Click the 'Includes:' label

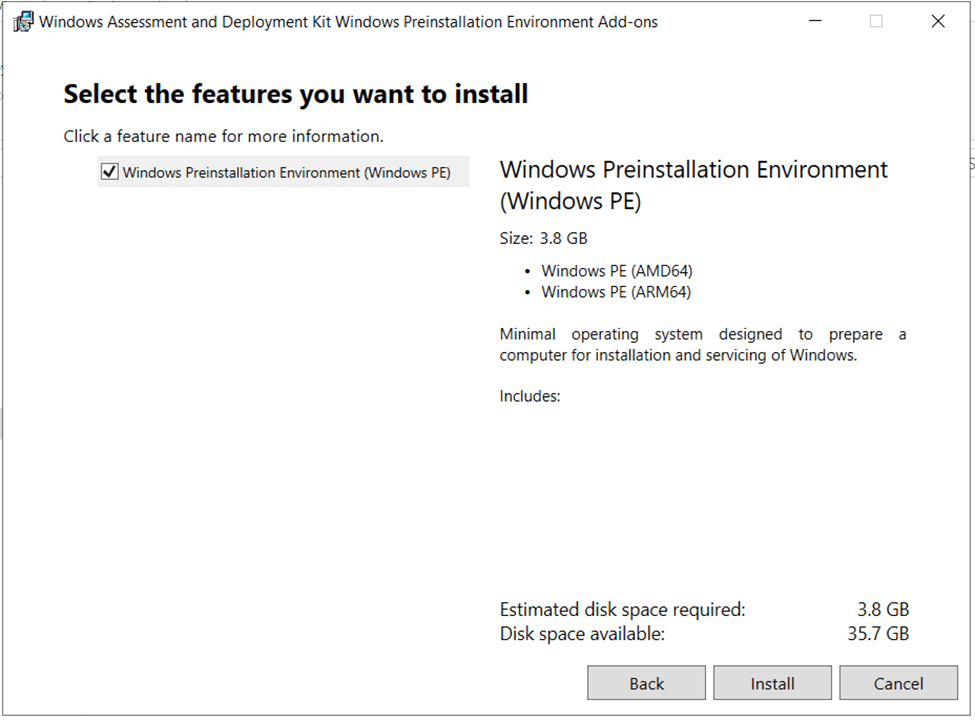530,396
